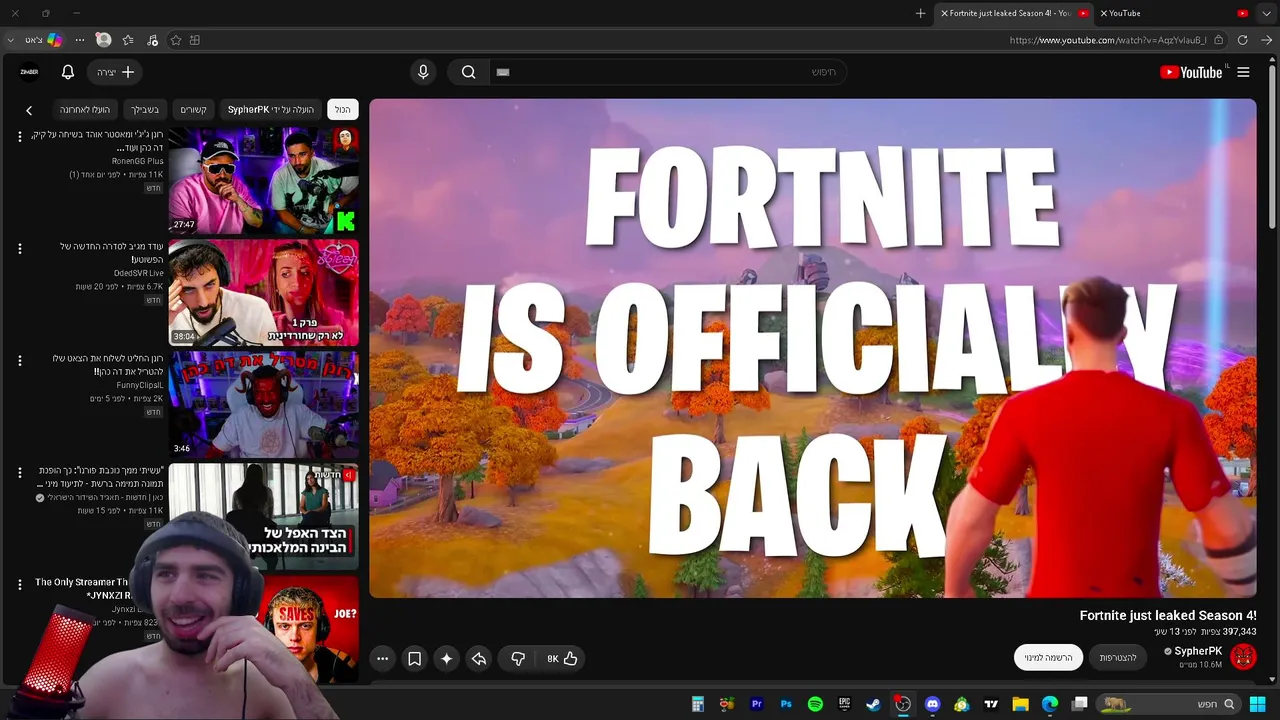Open browser settings three-dot menu
This screenshot has height=720, width=1280.
point(80,40)
